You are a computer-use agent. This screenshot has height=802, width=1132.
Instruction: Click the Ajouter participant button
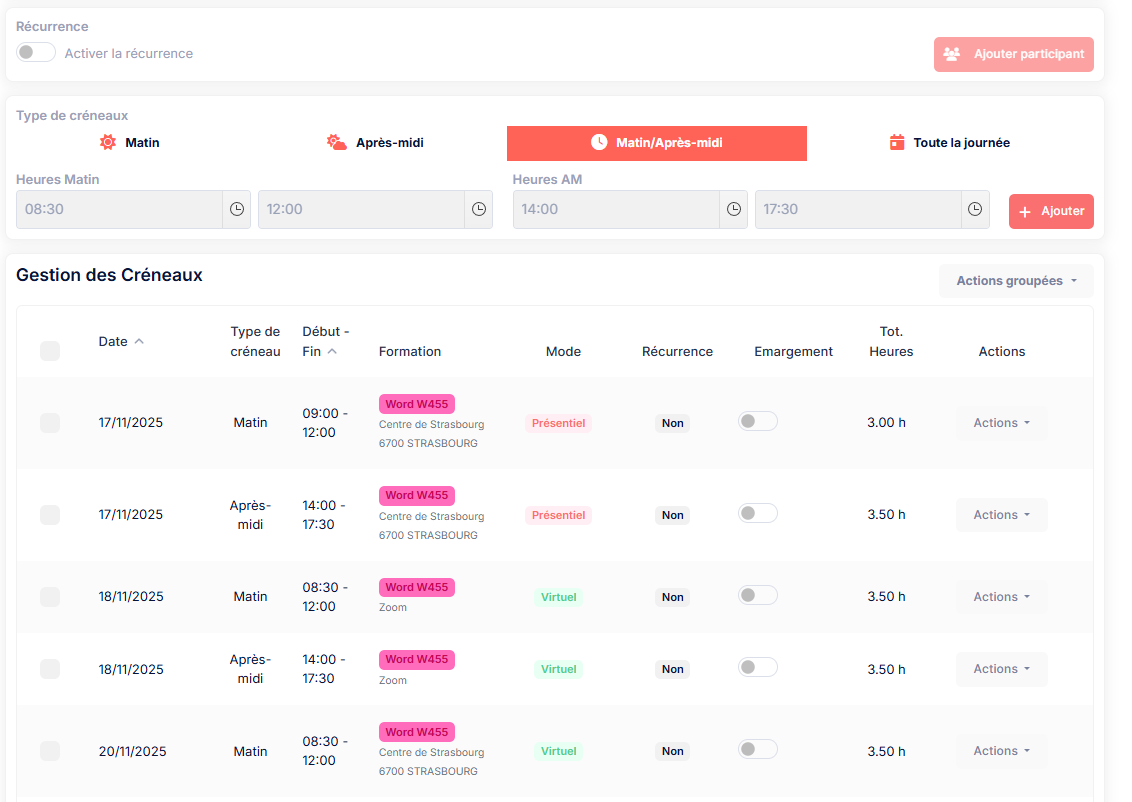(1014, 54)
